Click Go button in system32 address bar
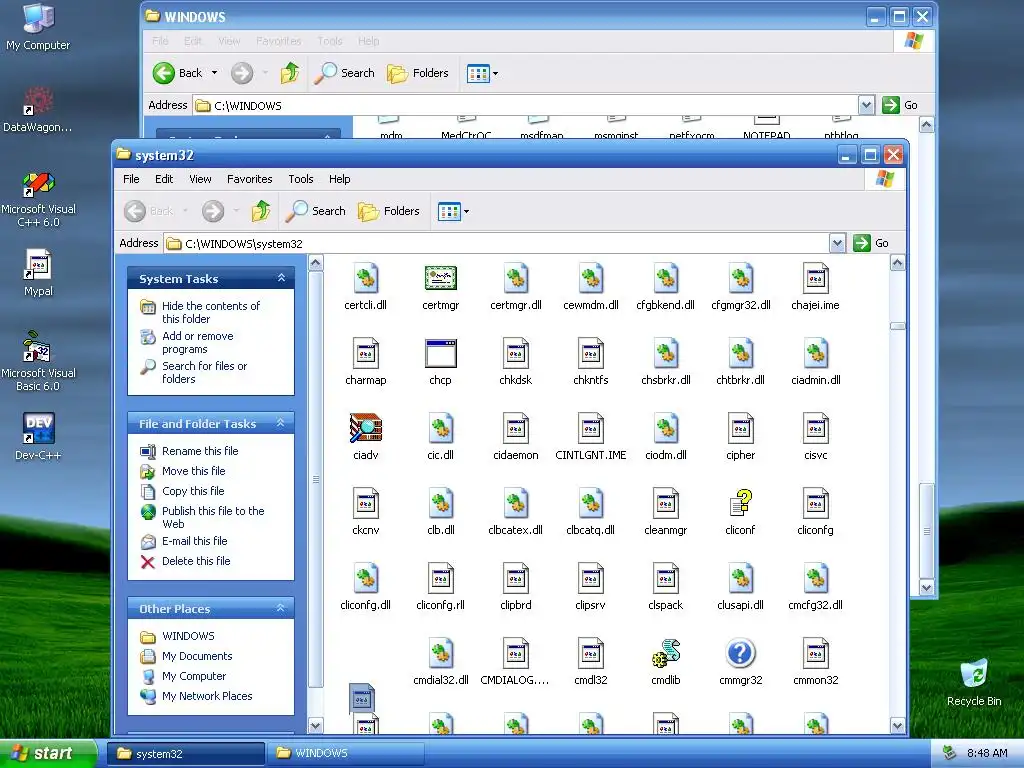 coord(872,243)
